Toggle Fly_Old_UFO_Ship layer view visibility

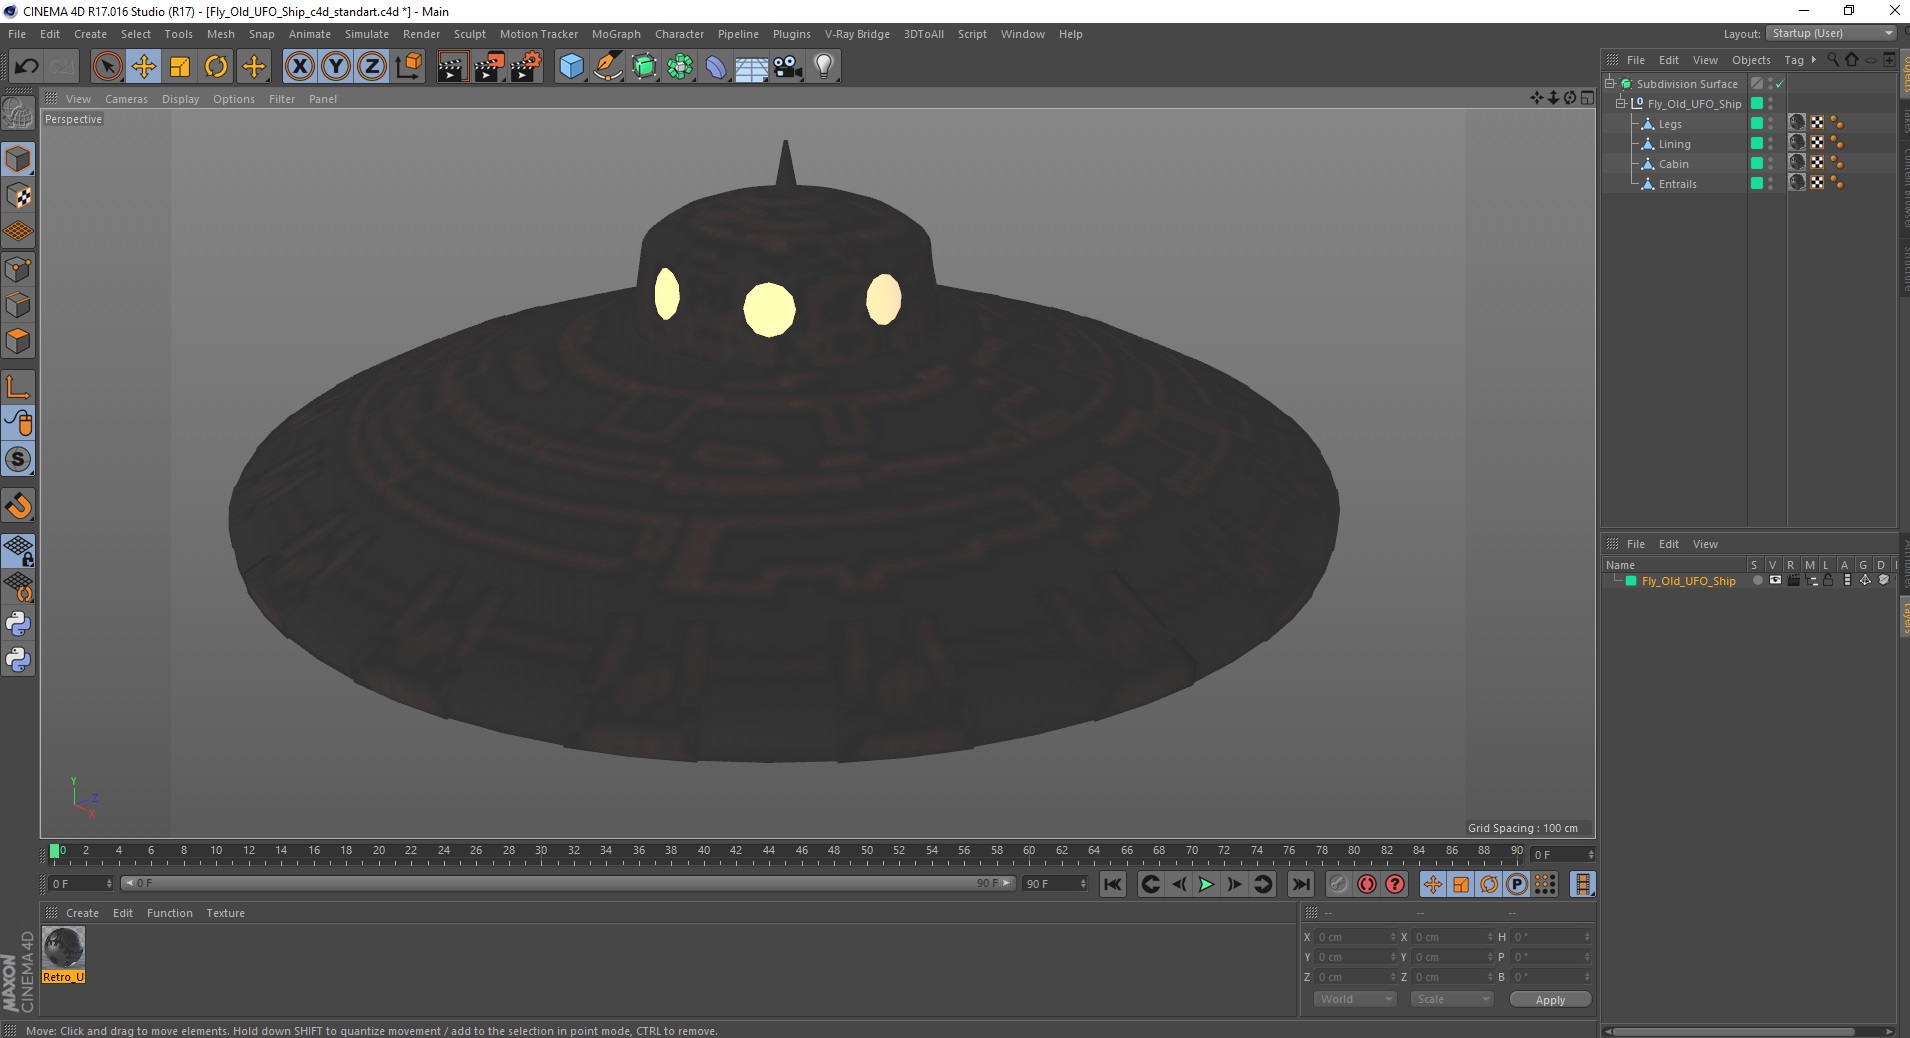[1775, 580]
